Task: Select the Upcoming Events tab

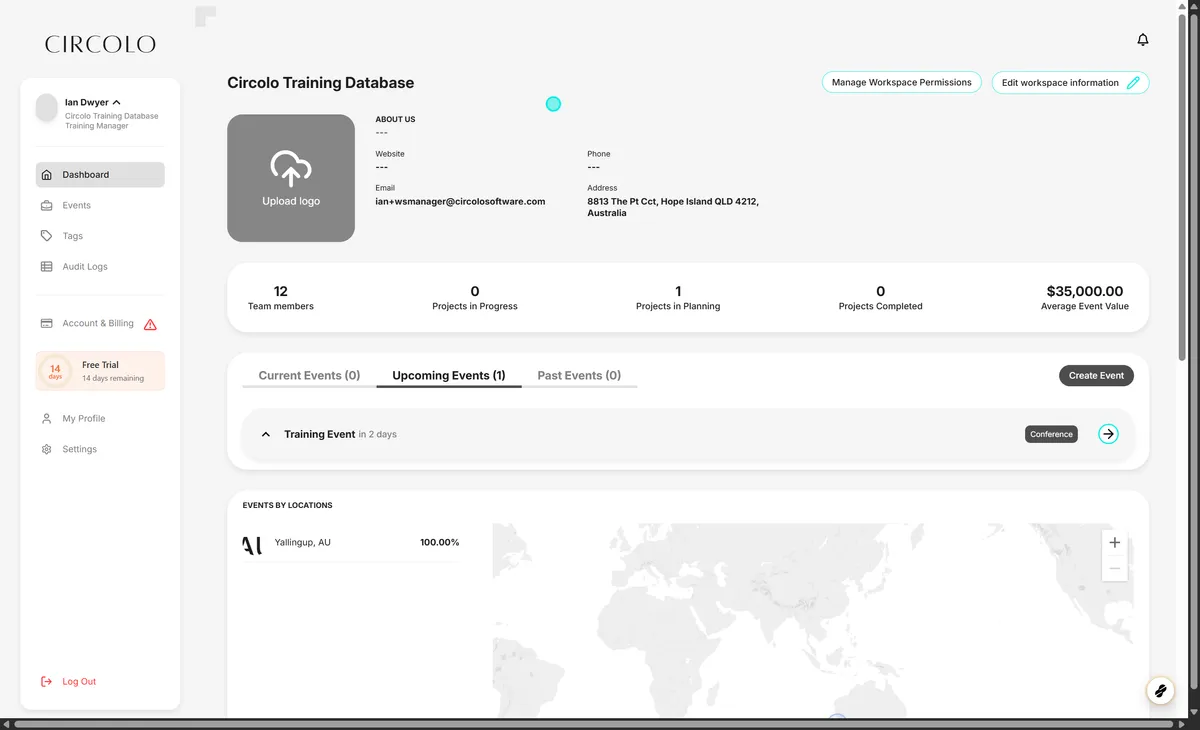Action: click(x=449, y=376)
